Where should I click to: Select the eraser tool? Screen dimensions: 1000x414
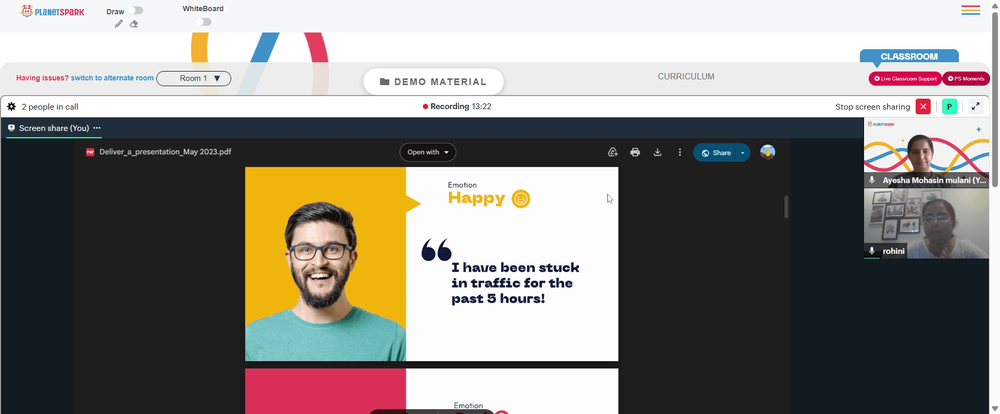[x=134, y=24]
